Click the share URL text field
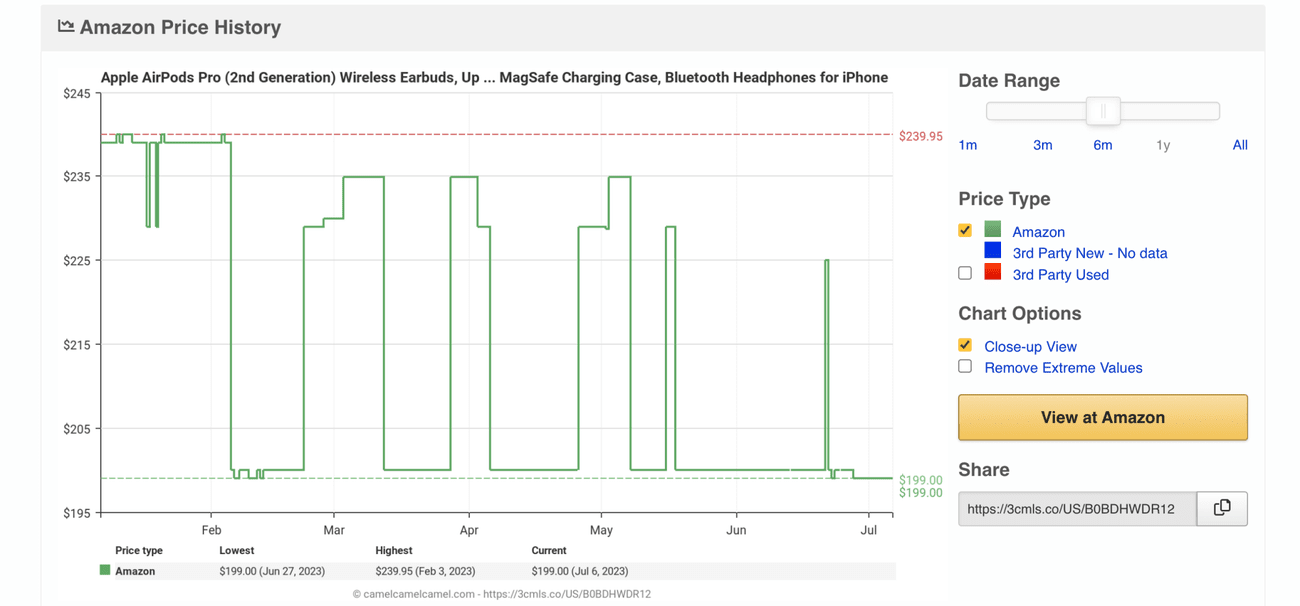Image resolution: width=1300 pixels, height=606 pixels. click(1076, 508)
